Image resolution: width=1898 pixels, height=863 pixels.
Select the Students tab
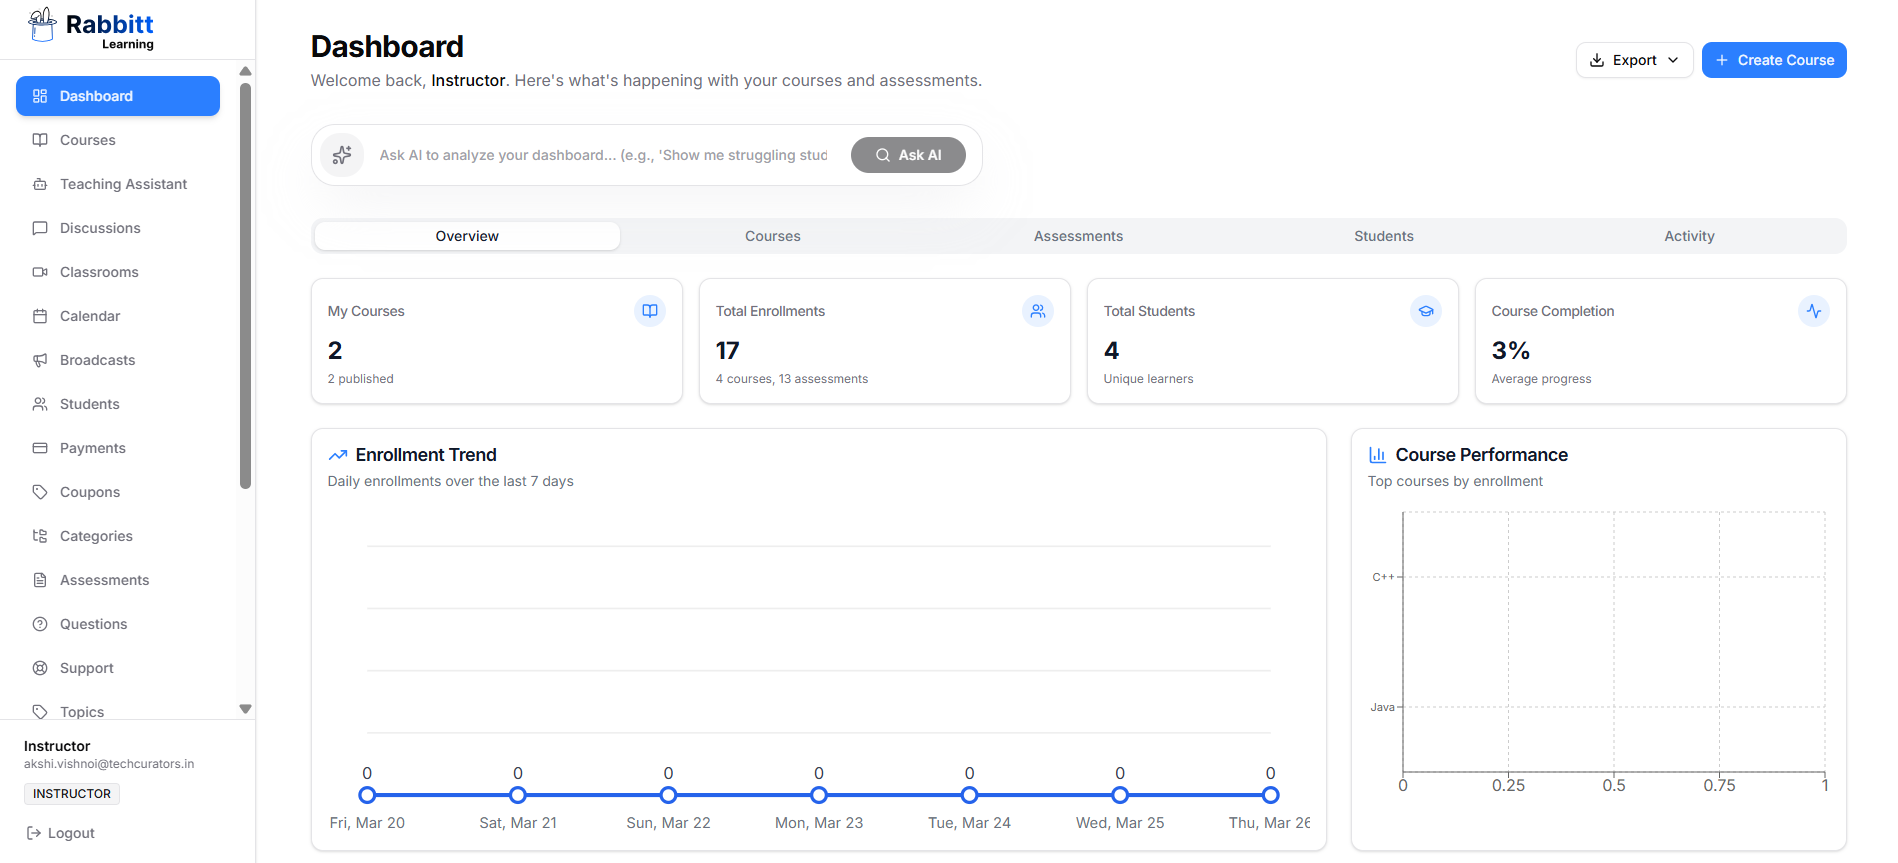pos(1383,236)
